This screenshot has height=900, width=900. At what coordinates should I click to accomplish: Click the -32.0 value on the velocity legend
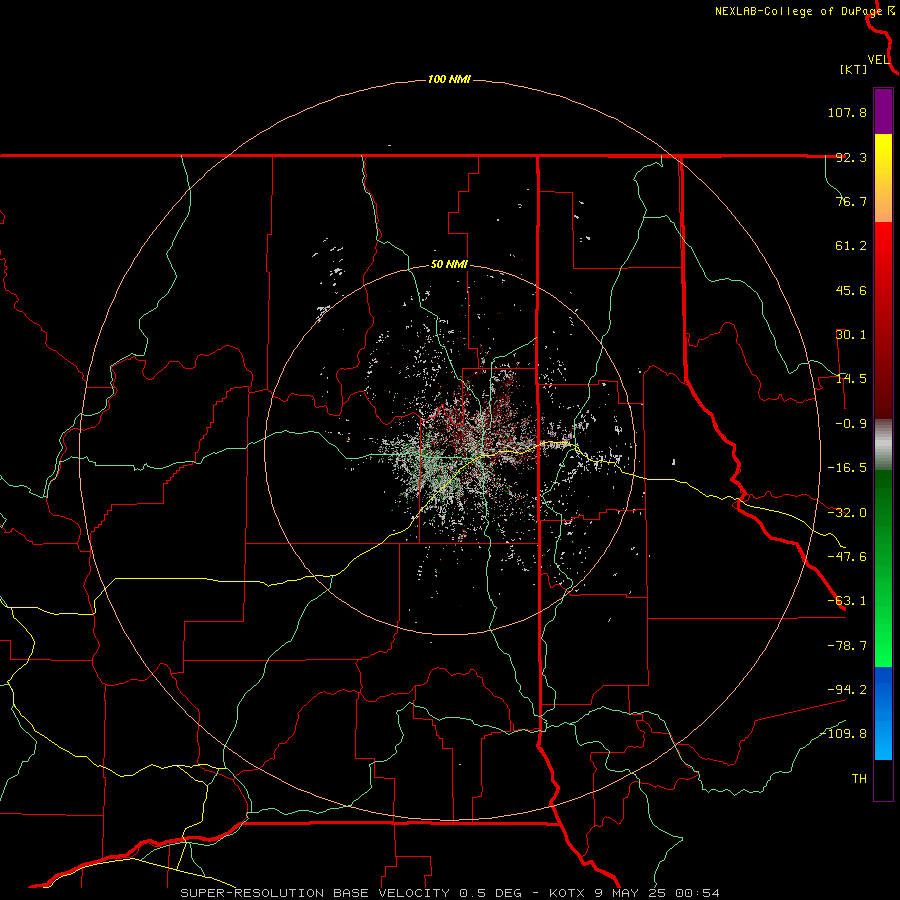pos(847,513)
